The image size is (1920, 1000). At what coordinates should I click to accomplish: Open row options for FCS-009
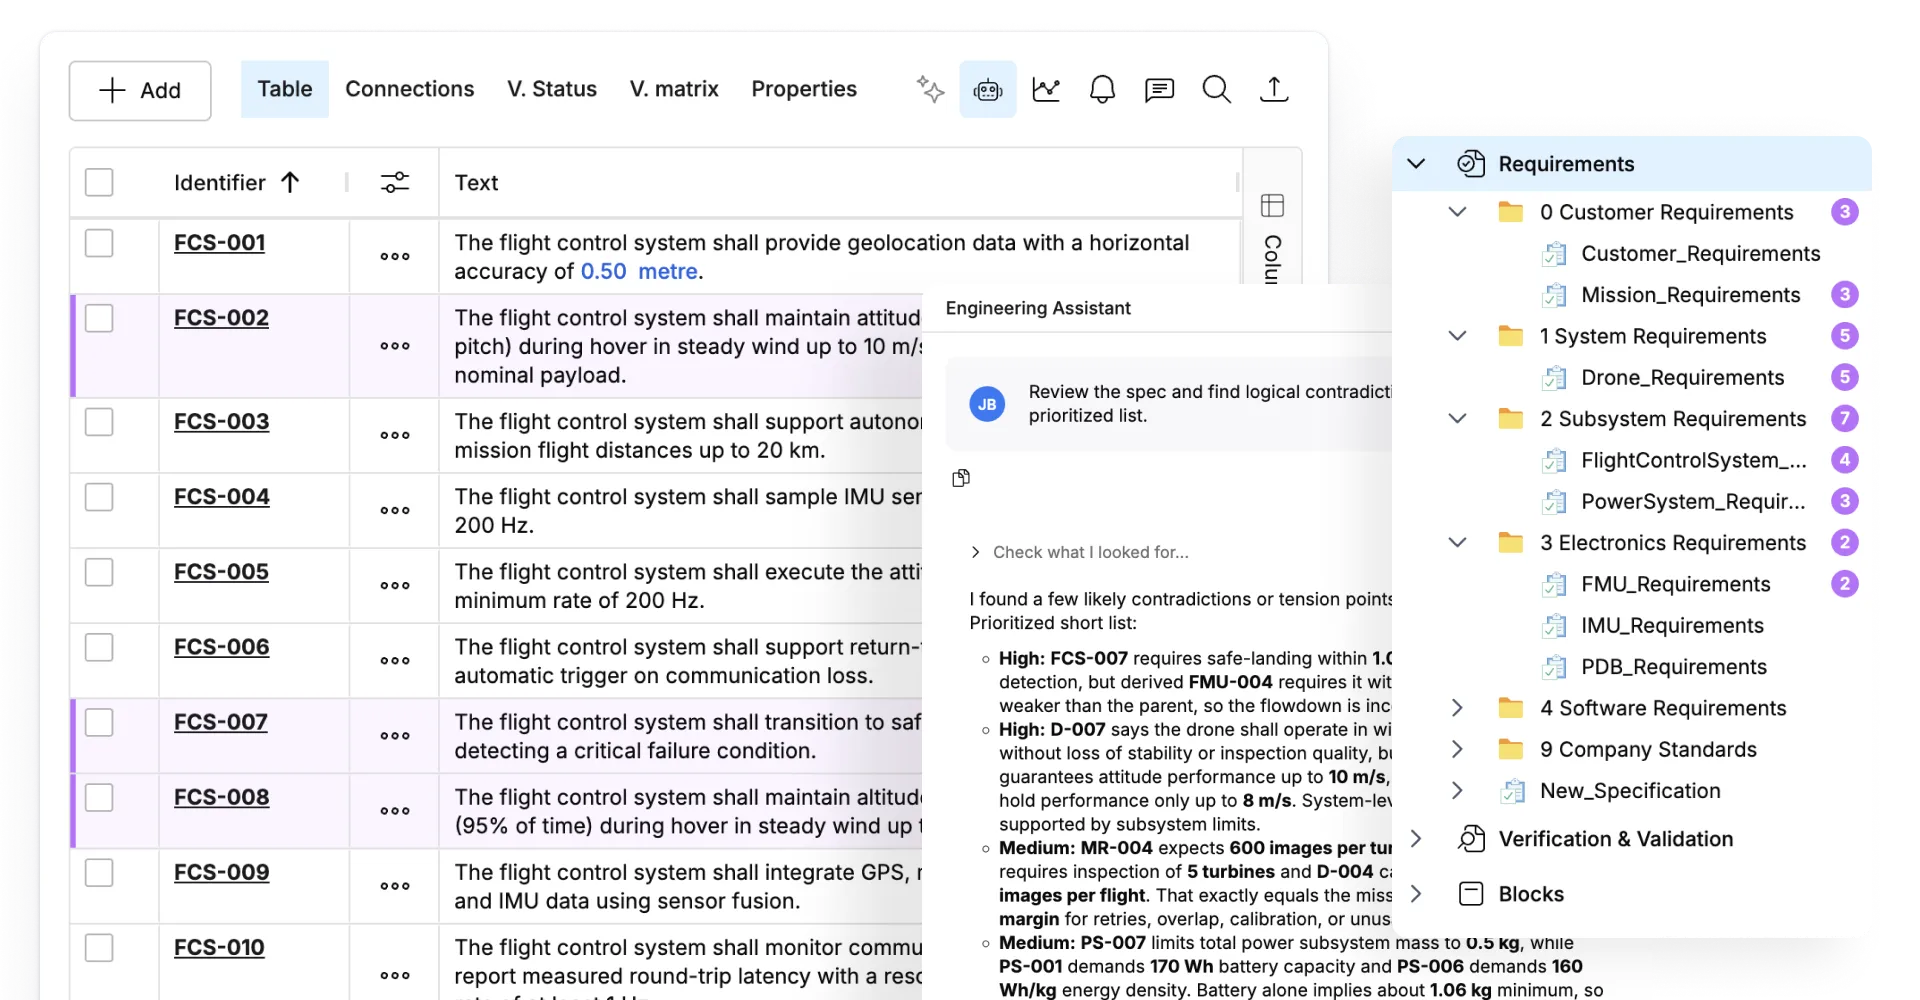[x=395, y=886]
